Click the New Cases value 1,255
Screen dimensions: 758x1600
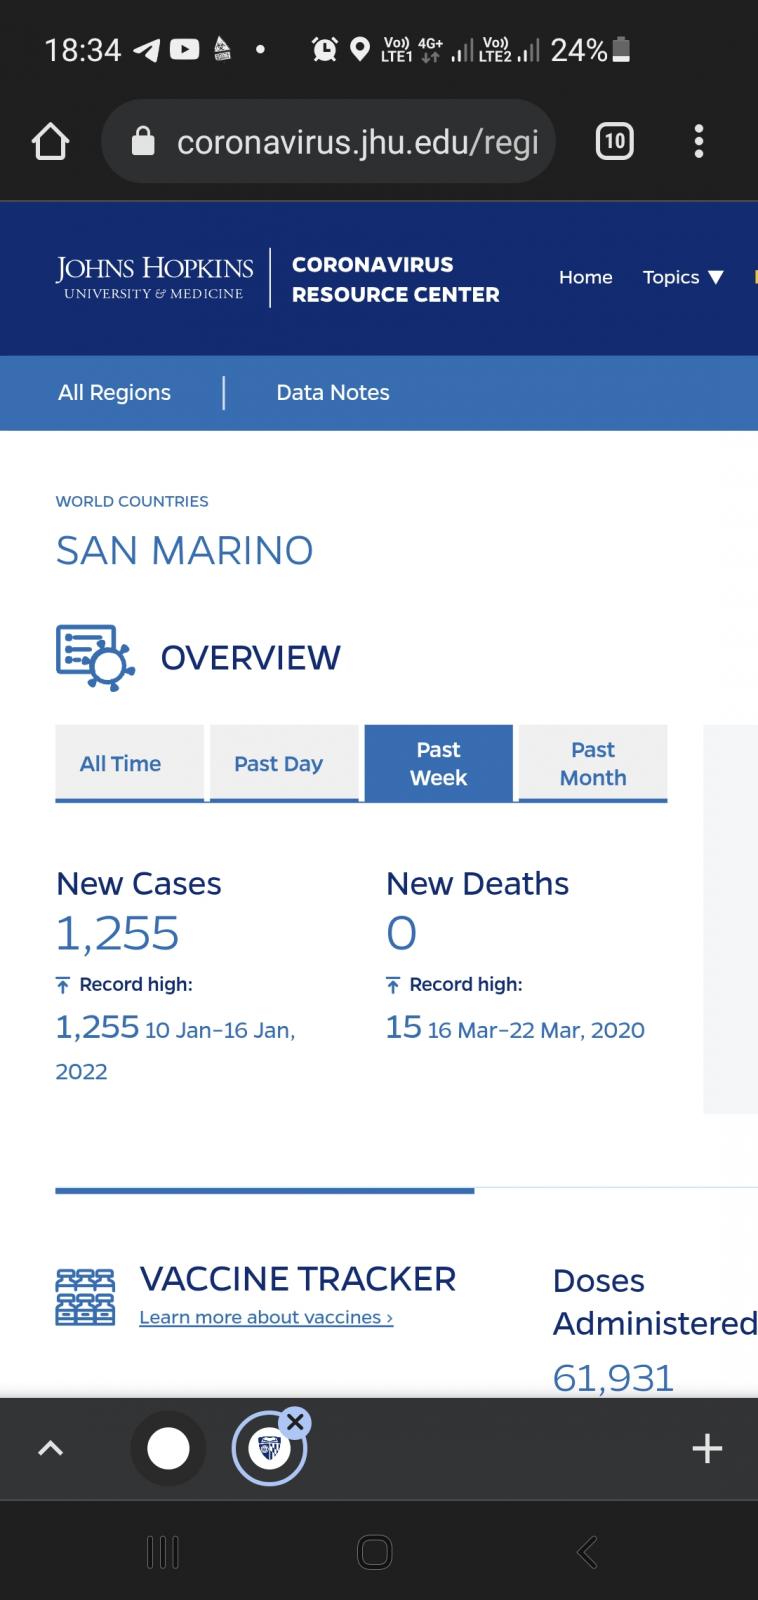117,933
